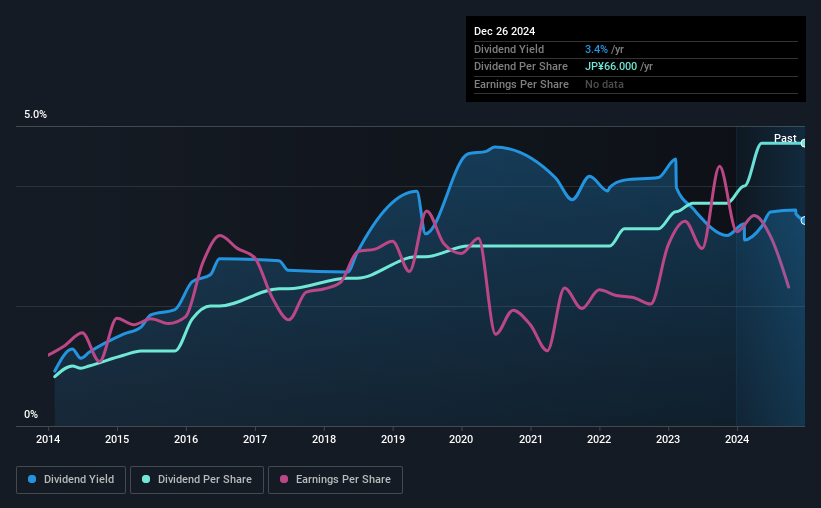
Task: Toggle the Dividend Yield legend button
Action: coord(71,479)
